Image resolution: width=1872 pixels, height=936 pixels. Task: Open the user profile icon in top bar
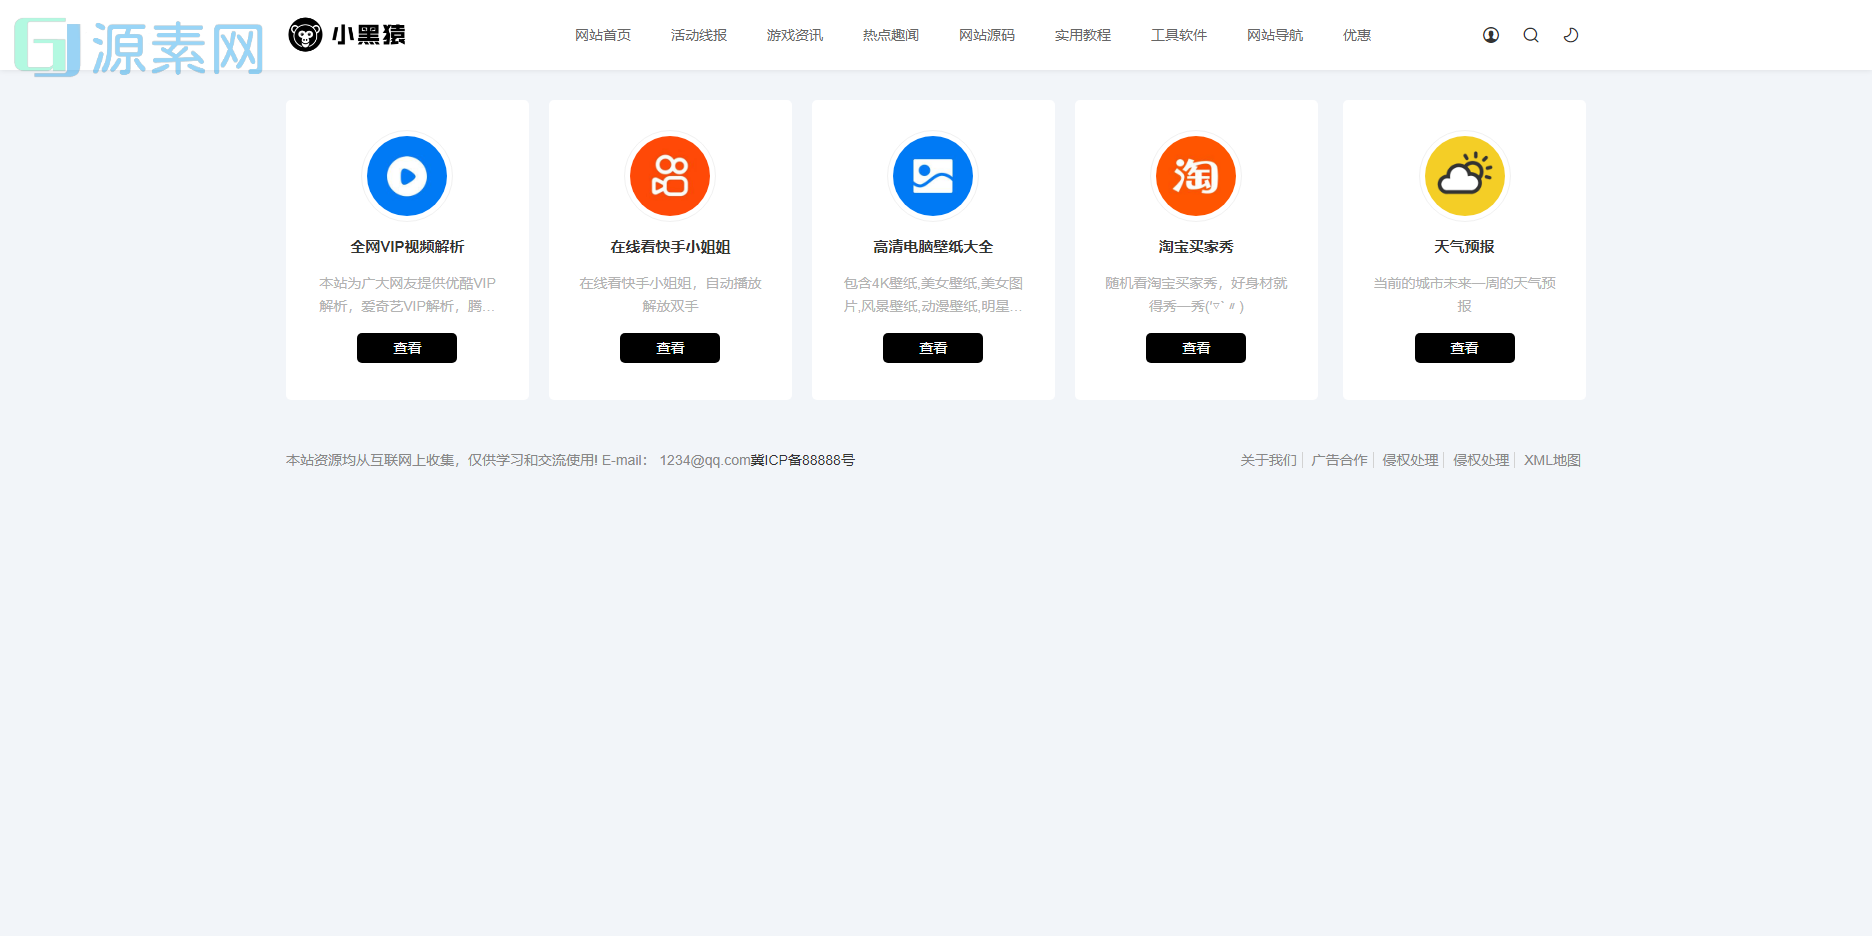click(x=1491, y=34)
